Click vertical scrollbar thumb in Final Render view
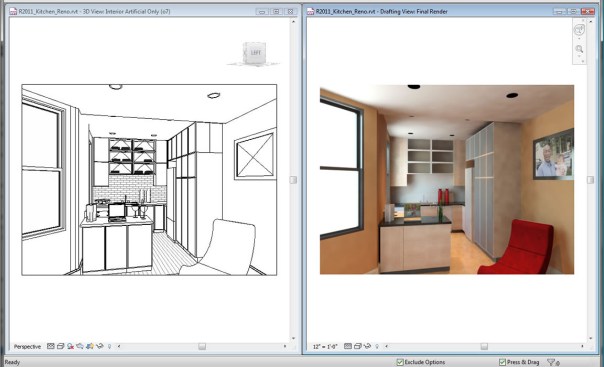The height and width of the screenshot is (367, 604). pos(591,180)
